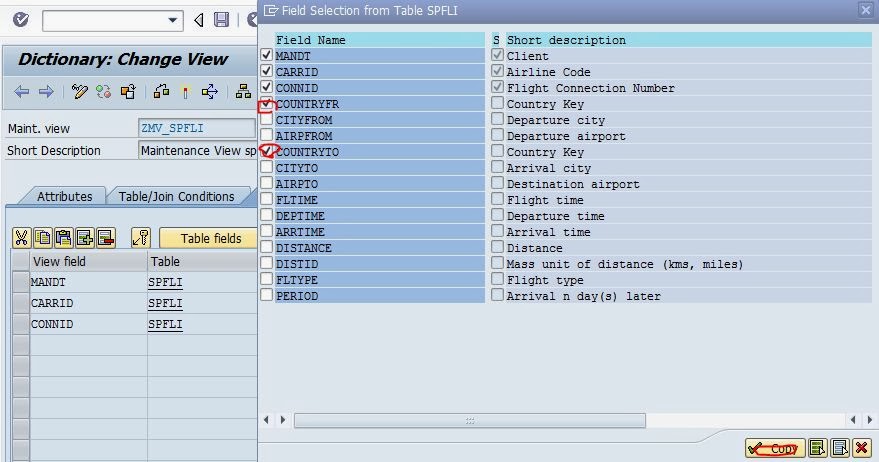Check the FLTYPE field checkbox
The width and height of the screenshot is (879, 462).
click(x=266, y=279)
